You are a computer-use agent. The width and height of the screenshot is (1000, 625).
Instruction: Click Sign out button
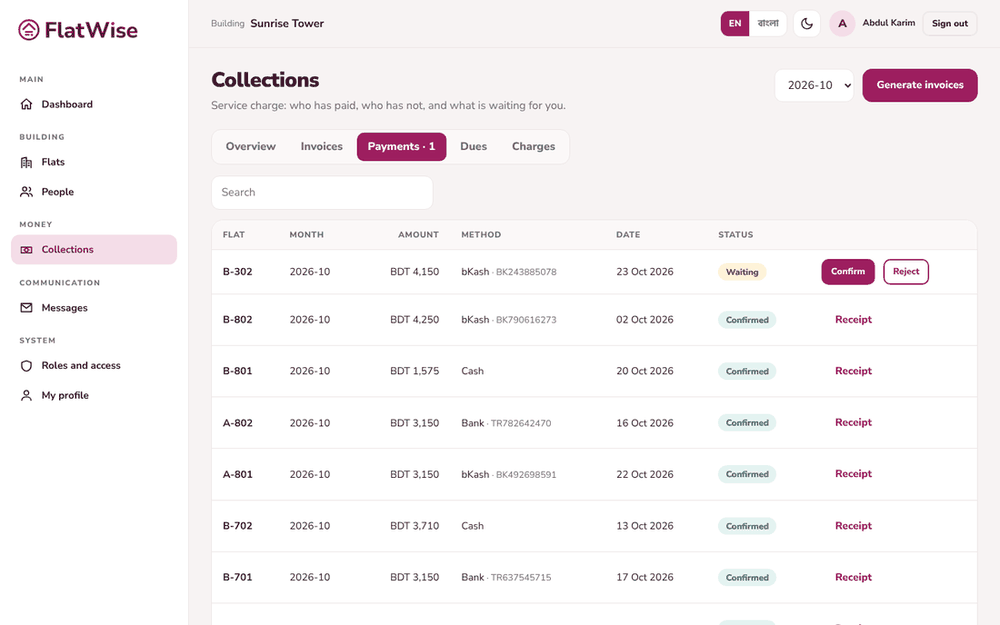coord(950,24)
